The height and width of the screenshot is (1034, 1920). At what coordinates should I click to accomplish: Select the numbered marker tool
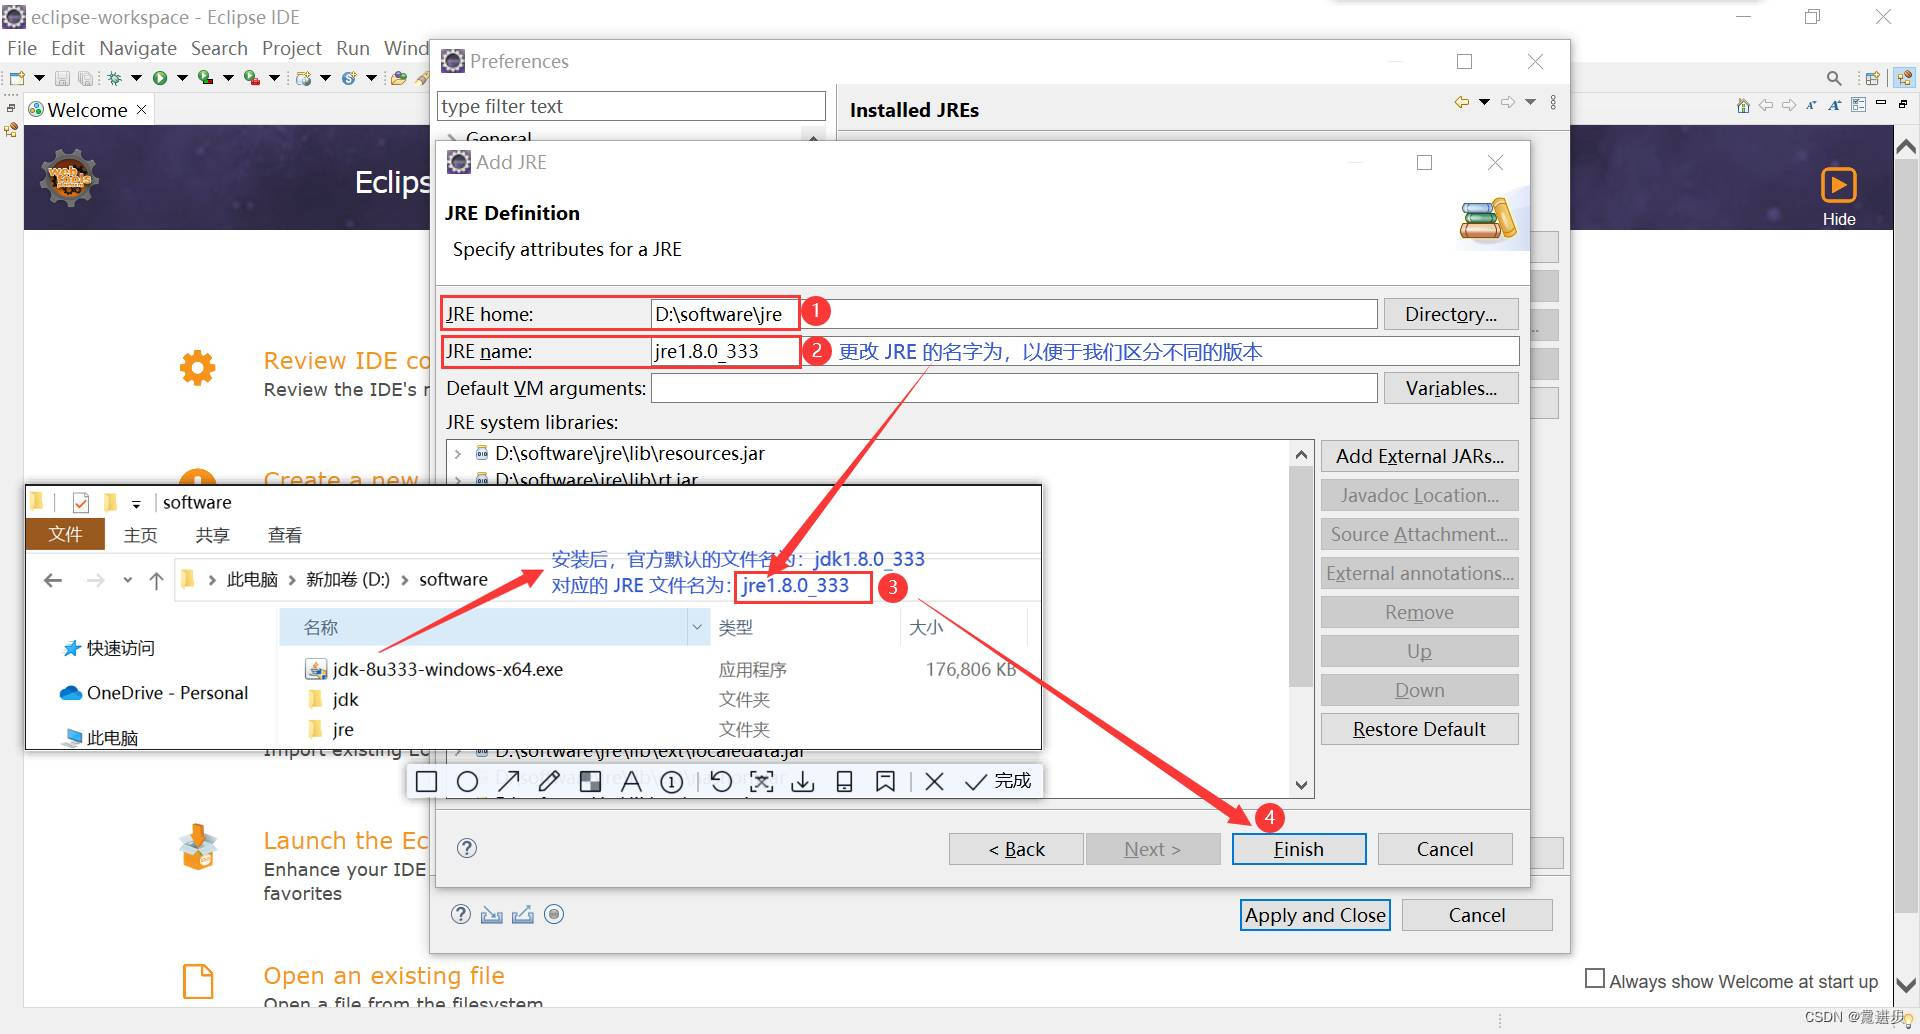click(x=672, y=781)
